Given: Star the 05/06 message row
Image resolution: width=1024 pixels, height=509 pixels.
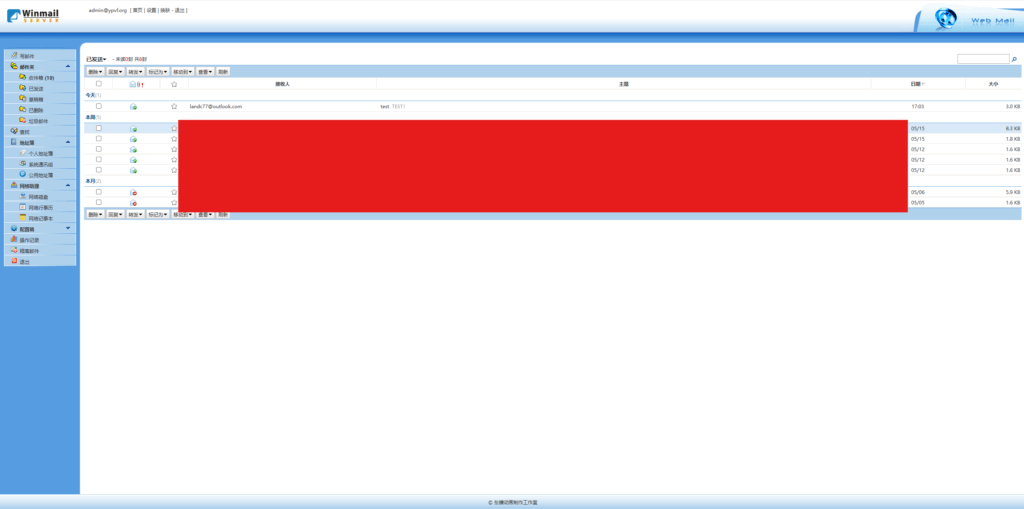Looking at the screenshot, I should click(x=174, y=192).
